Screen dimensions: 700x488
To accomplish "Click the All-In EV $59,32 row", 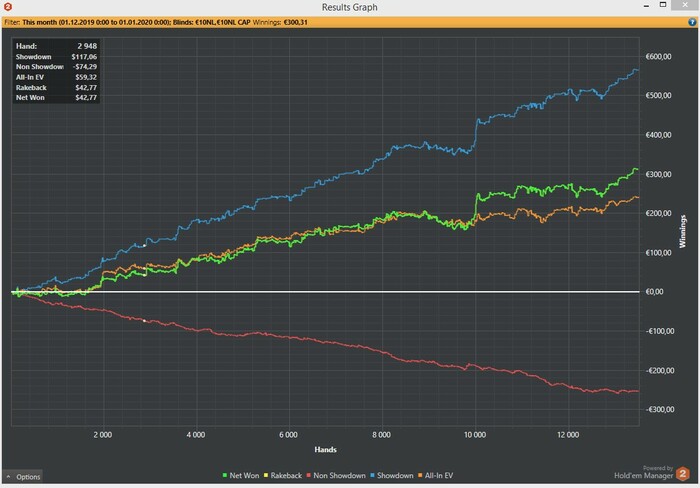I will click(x=56, y=77).
